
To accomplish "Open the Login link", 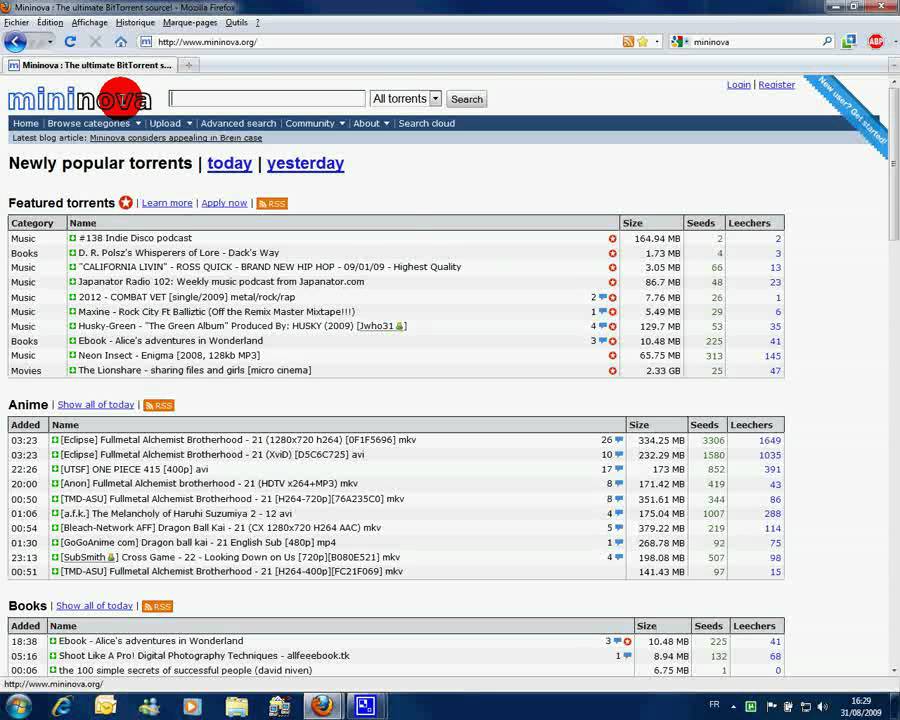I will [x=739, y=84].
